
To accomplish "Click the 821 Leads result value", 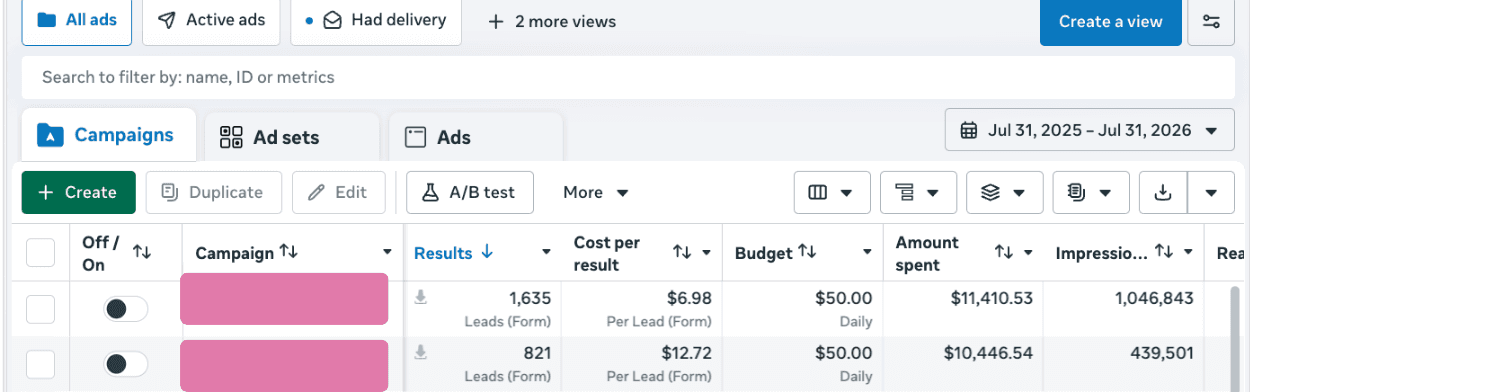I will 537,353.
